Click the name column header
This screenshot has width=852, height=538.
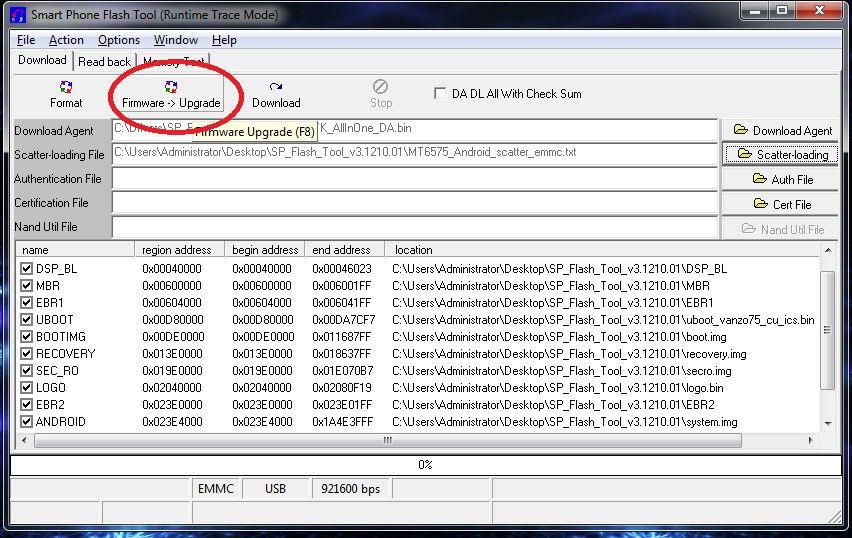coord(75,250)
